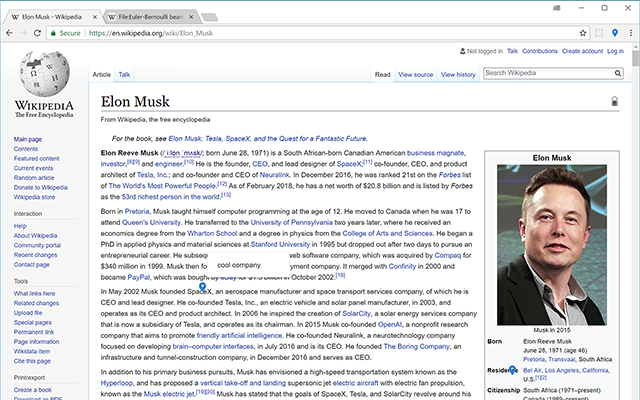640x400 pixels.
Task: Click Donate to Wikipedia
Action: 40,187
